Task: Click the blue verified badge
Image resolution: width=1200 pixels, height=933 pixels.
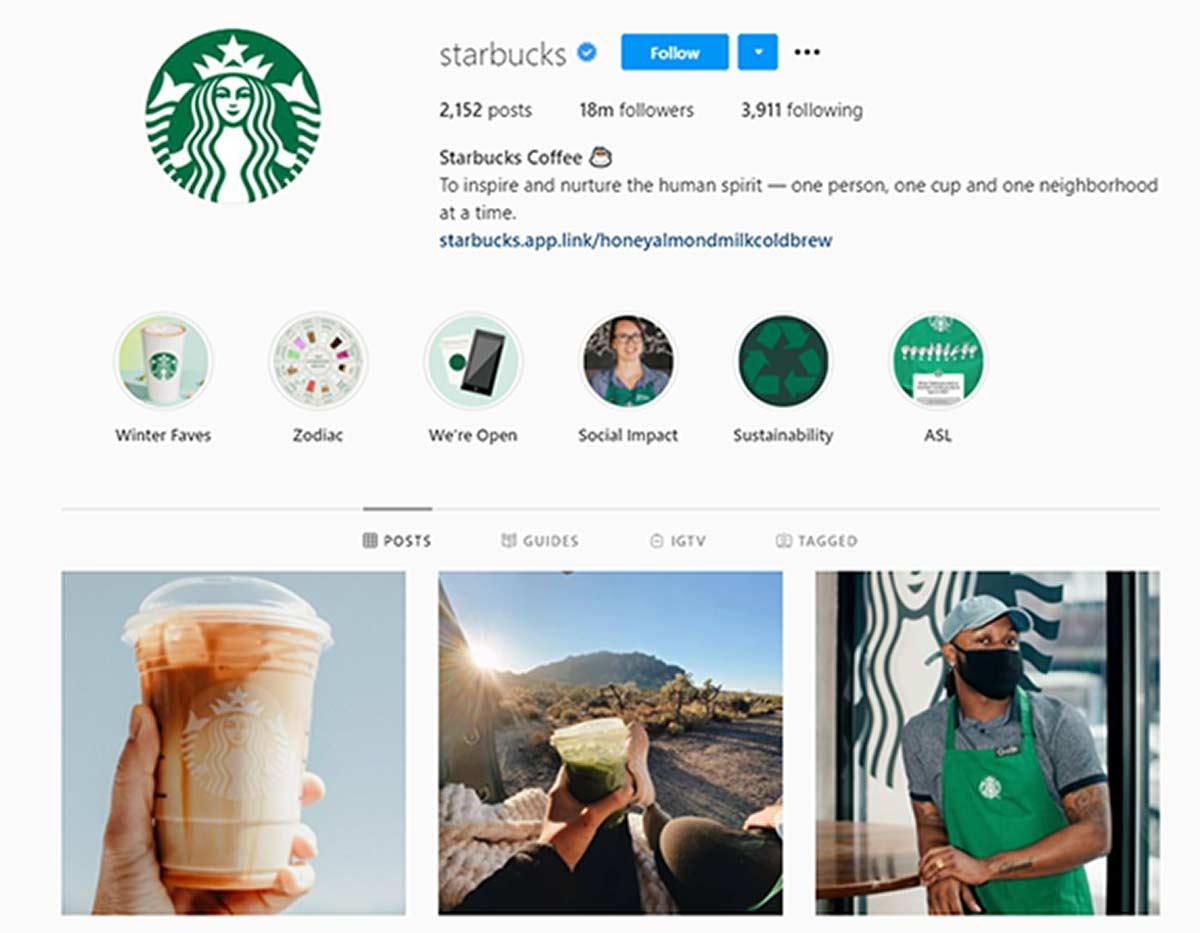Action: click(x=588, y=53)
